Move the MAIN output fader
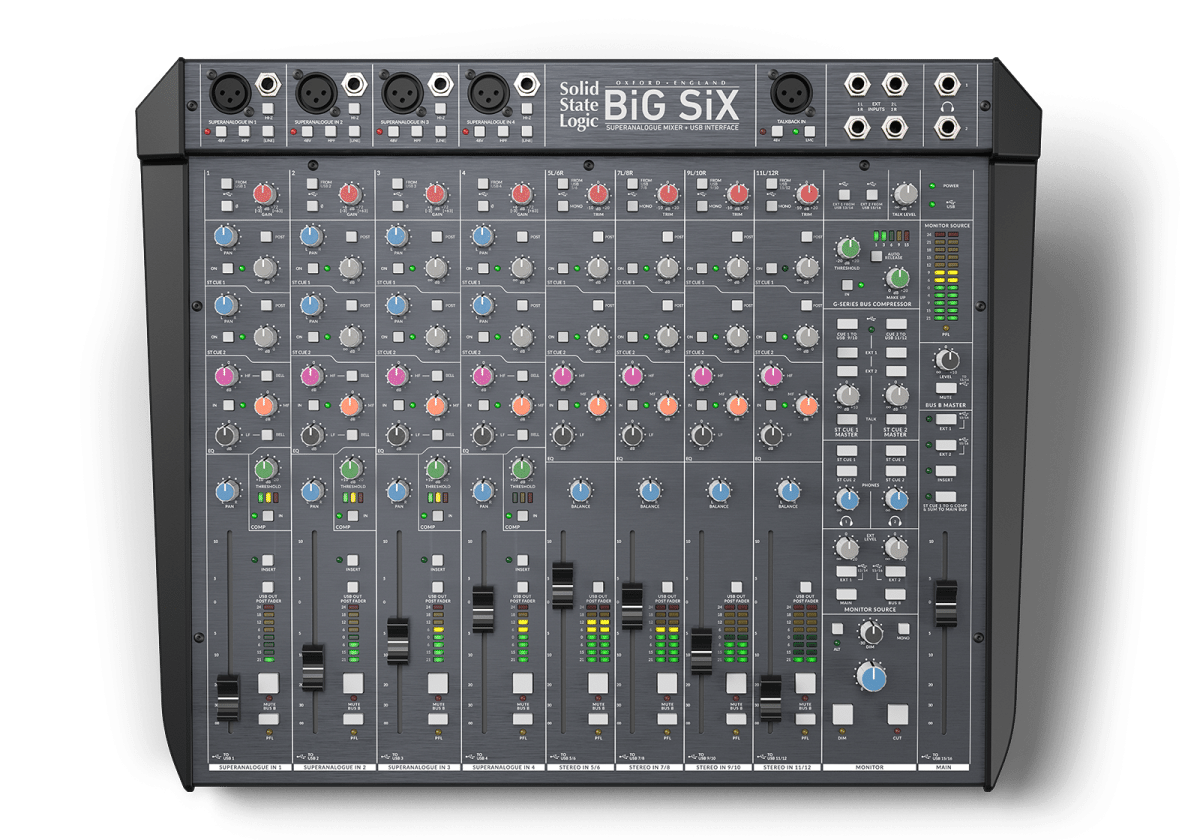 point(946,603)
